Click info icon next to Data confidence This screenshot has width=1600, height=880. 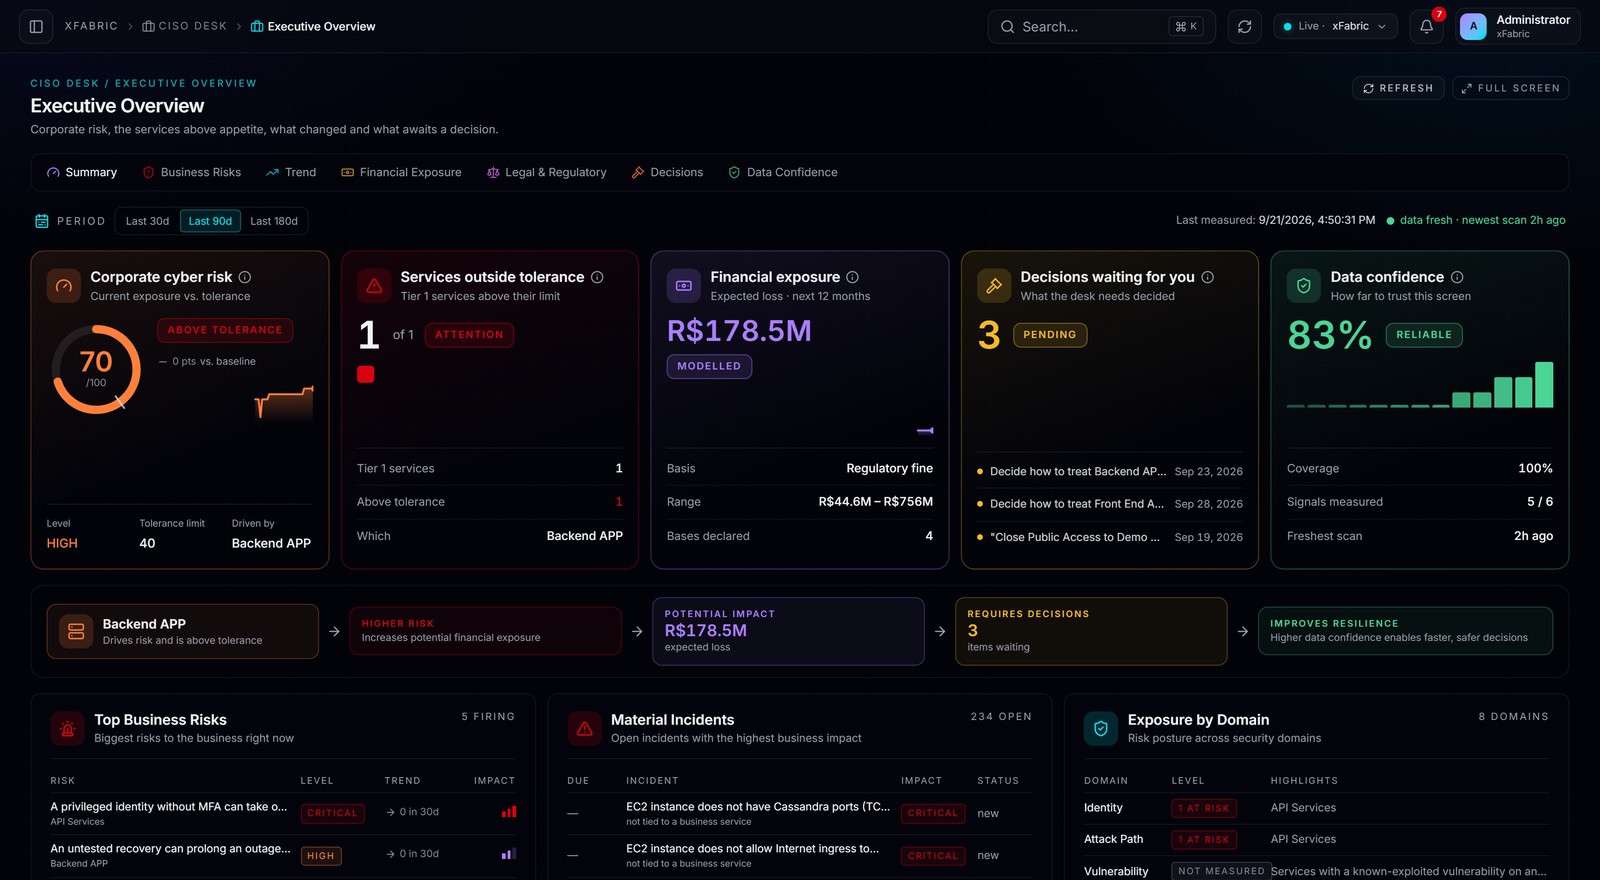pos(1457,277)
